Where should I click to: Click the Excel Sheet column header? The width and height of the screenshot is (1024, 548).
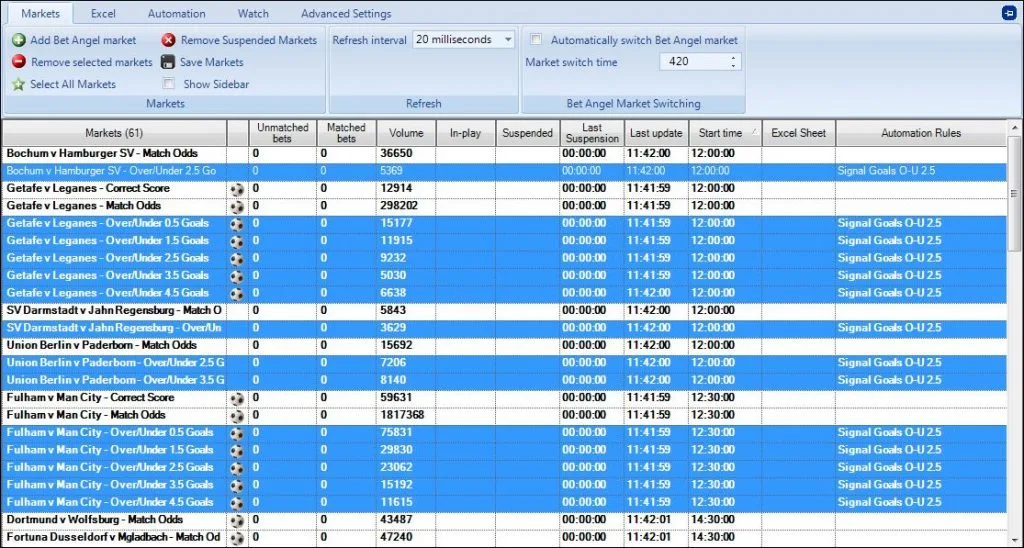point(799,133)
